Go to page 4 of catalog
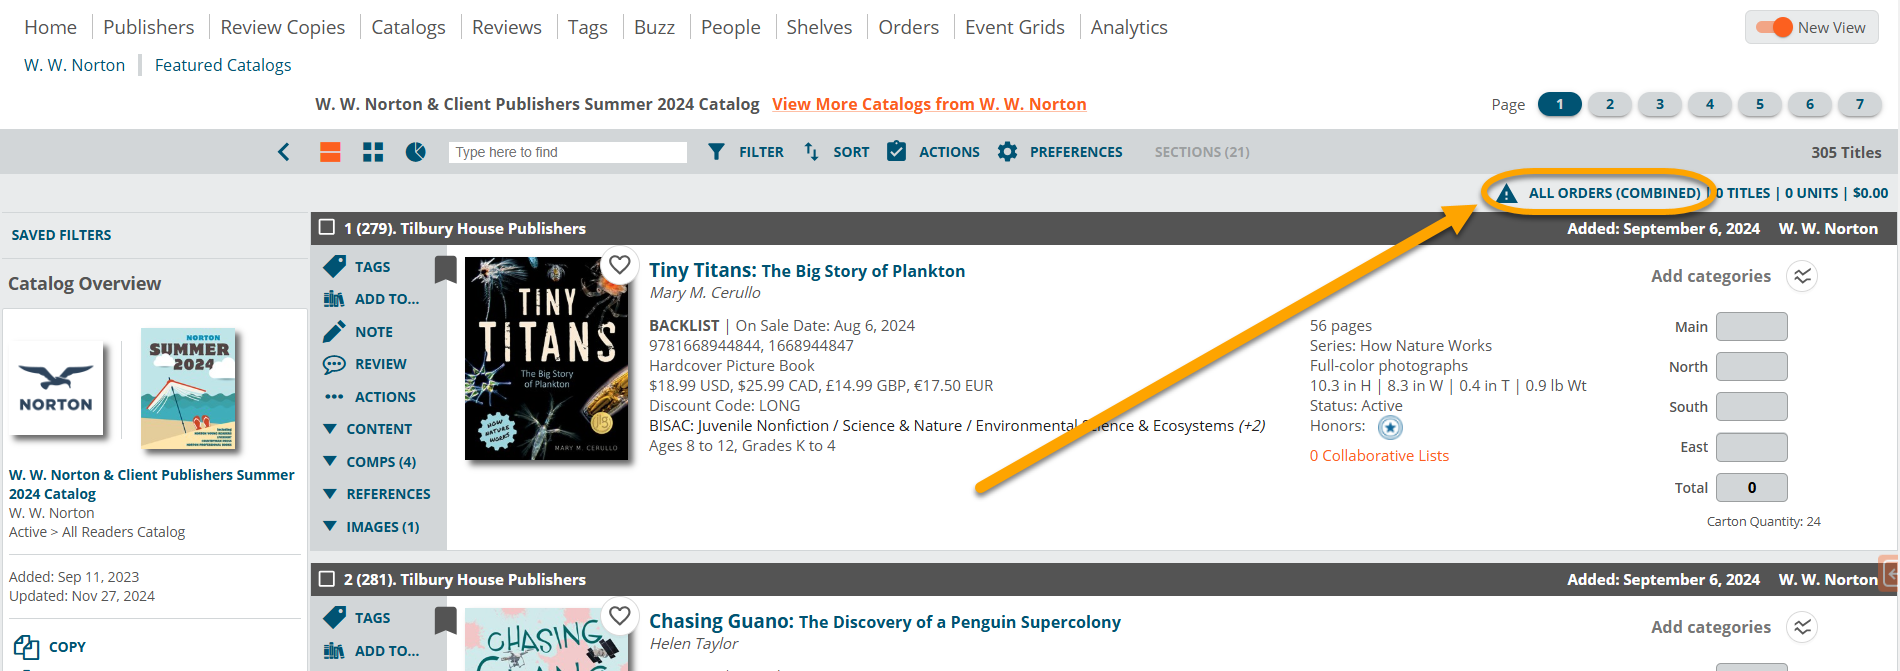Viewport: 1900px width, 671px height. coord(1710,104)
